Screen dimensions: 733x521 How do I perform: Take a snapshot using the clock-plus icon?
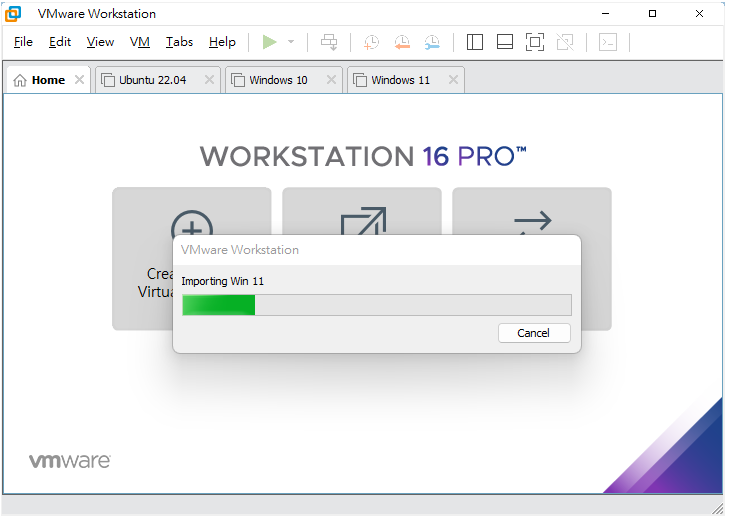tap(371, 42)
